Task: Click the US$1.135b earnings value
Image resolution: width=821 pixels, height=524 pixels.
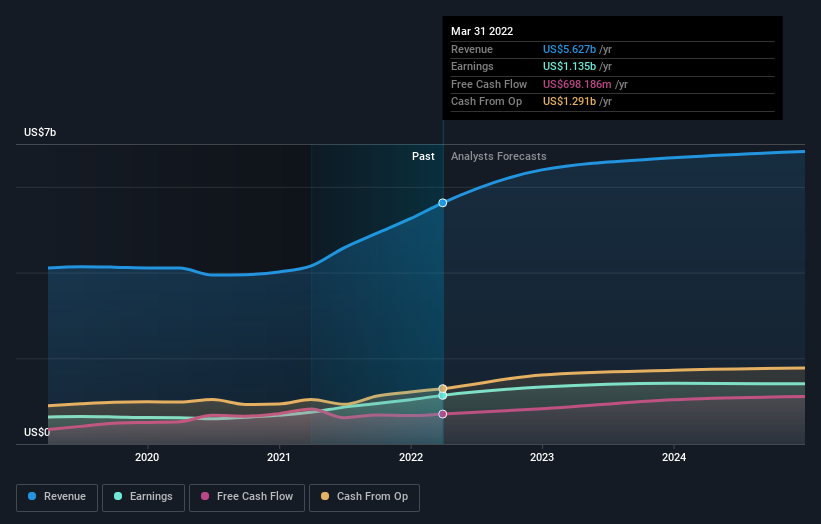Action: [x=569, y=66]
